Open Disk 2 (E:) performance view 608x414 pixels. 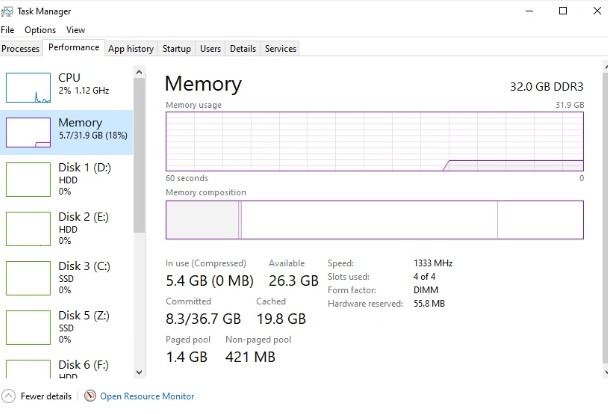click(x=67, y=228)
